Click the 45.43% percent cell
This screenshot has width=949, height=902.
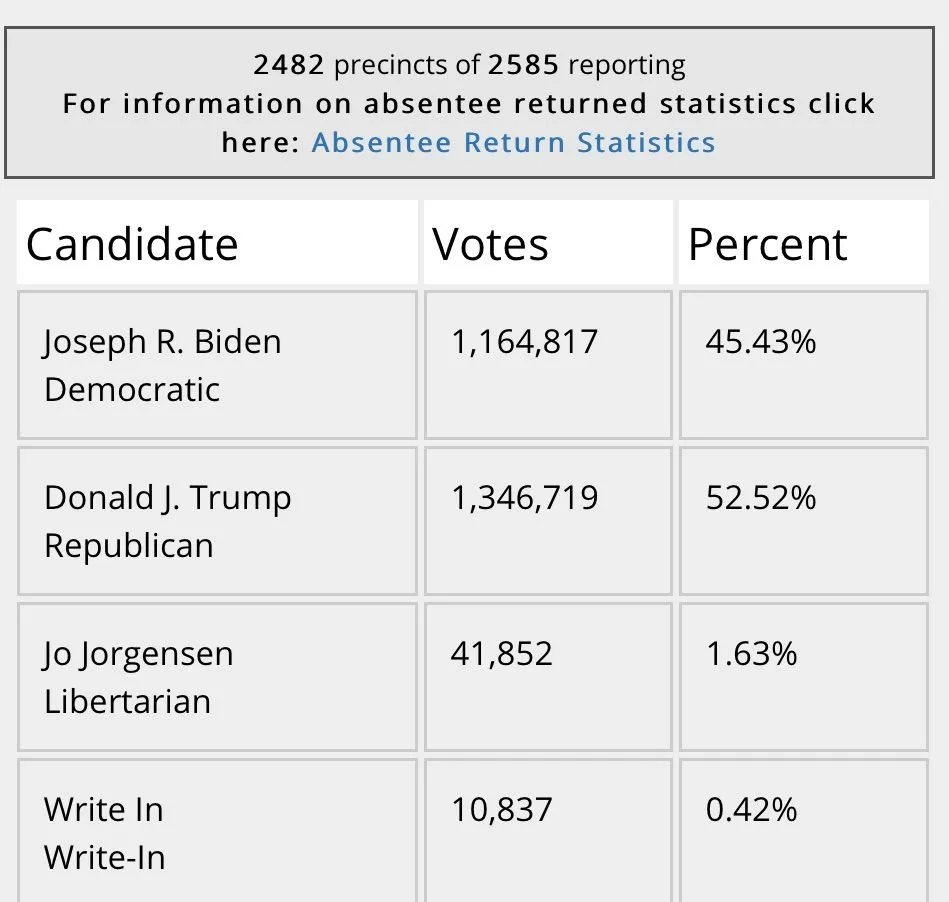[760, 342]
